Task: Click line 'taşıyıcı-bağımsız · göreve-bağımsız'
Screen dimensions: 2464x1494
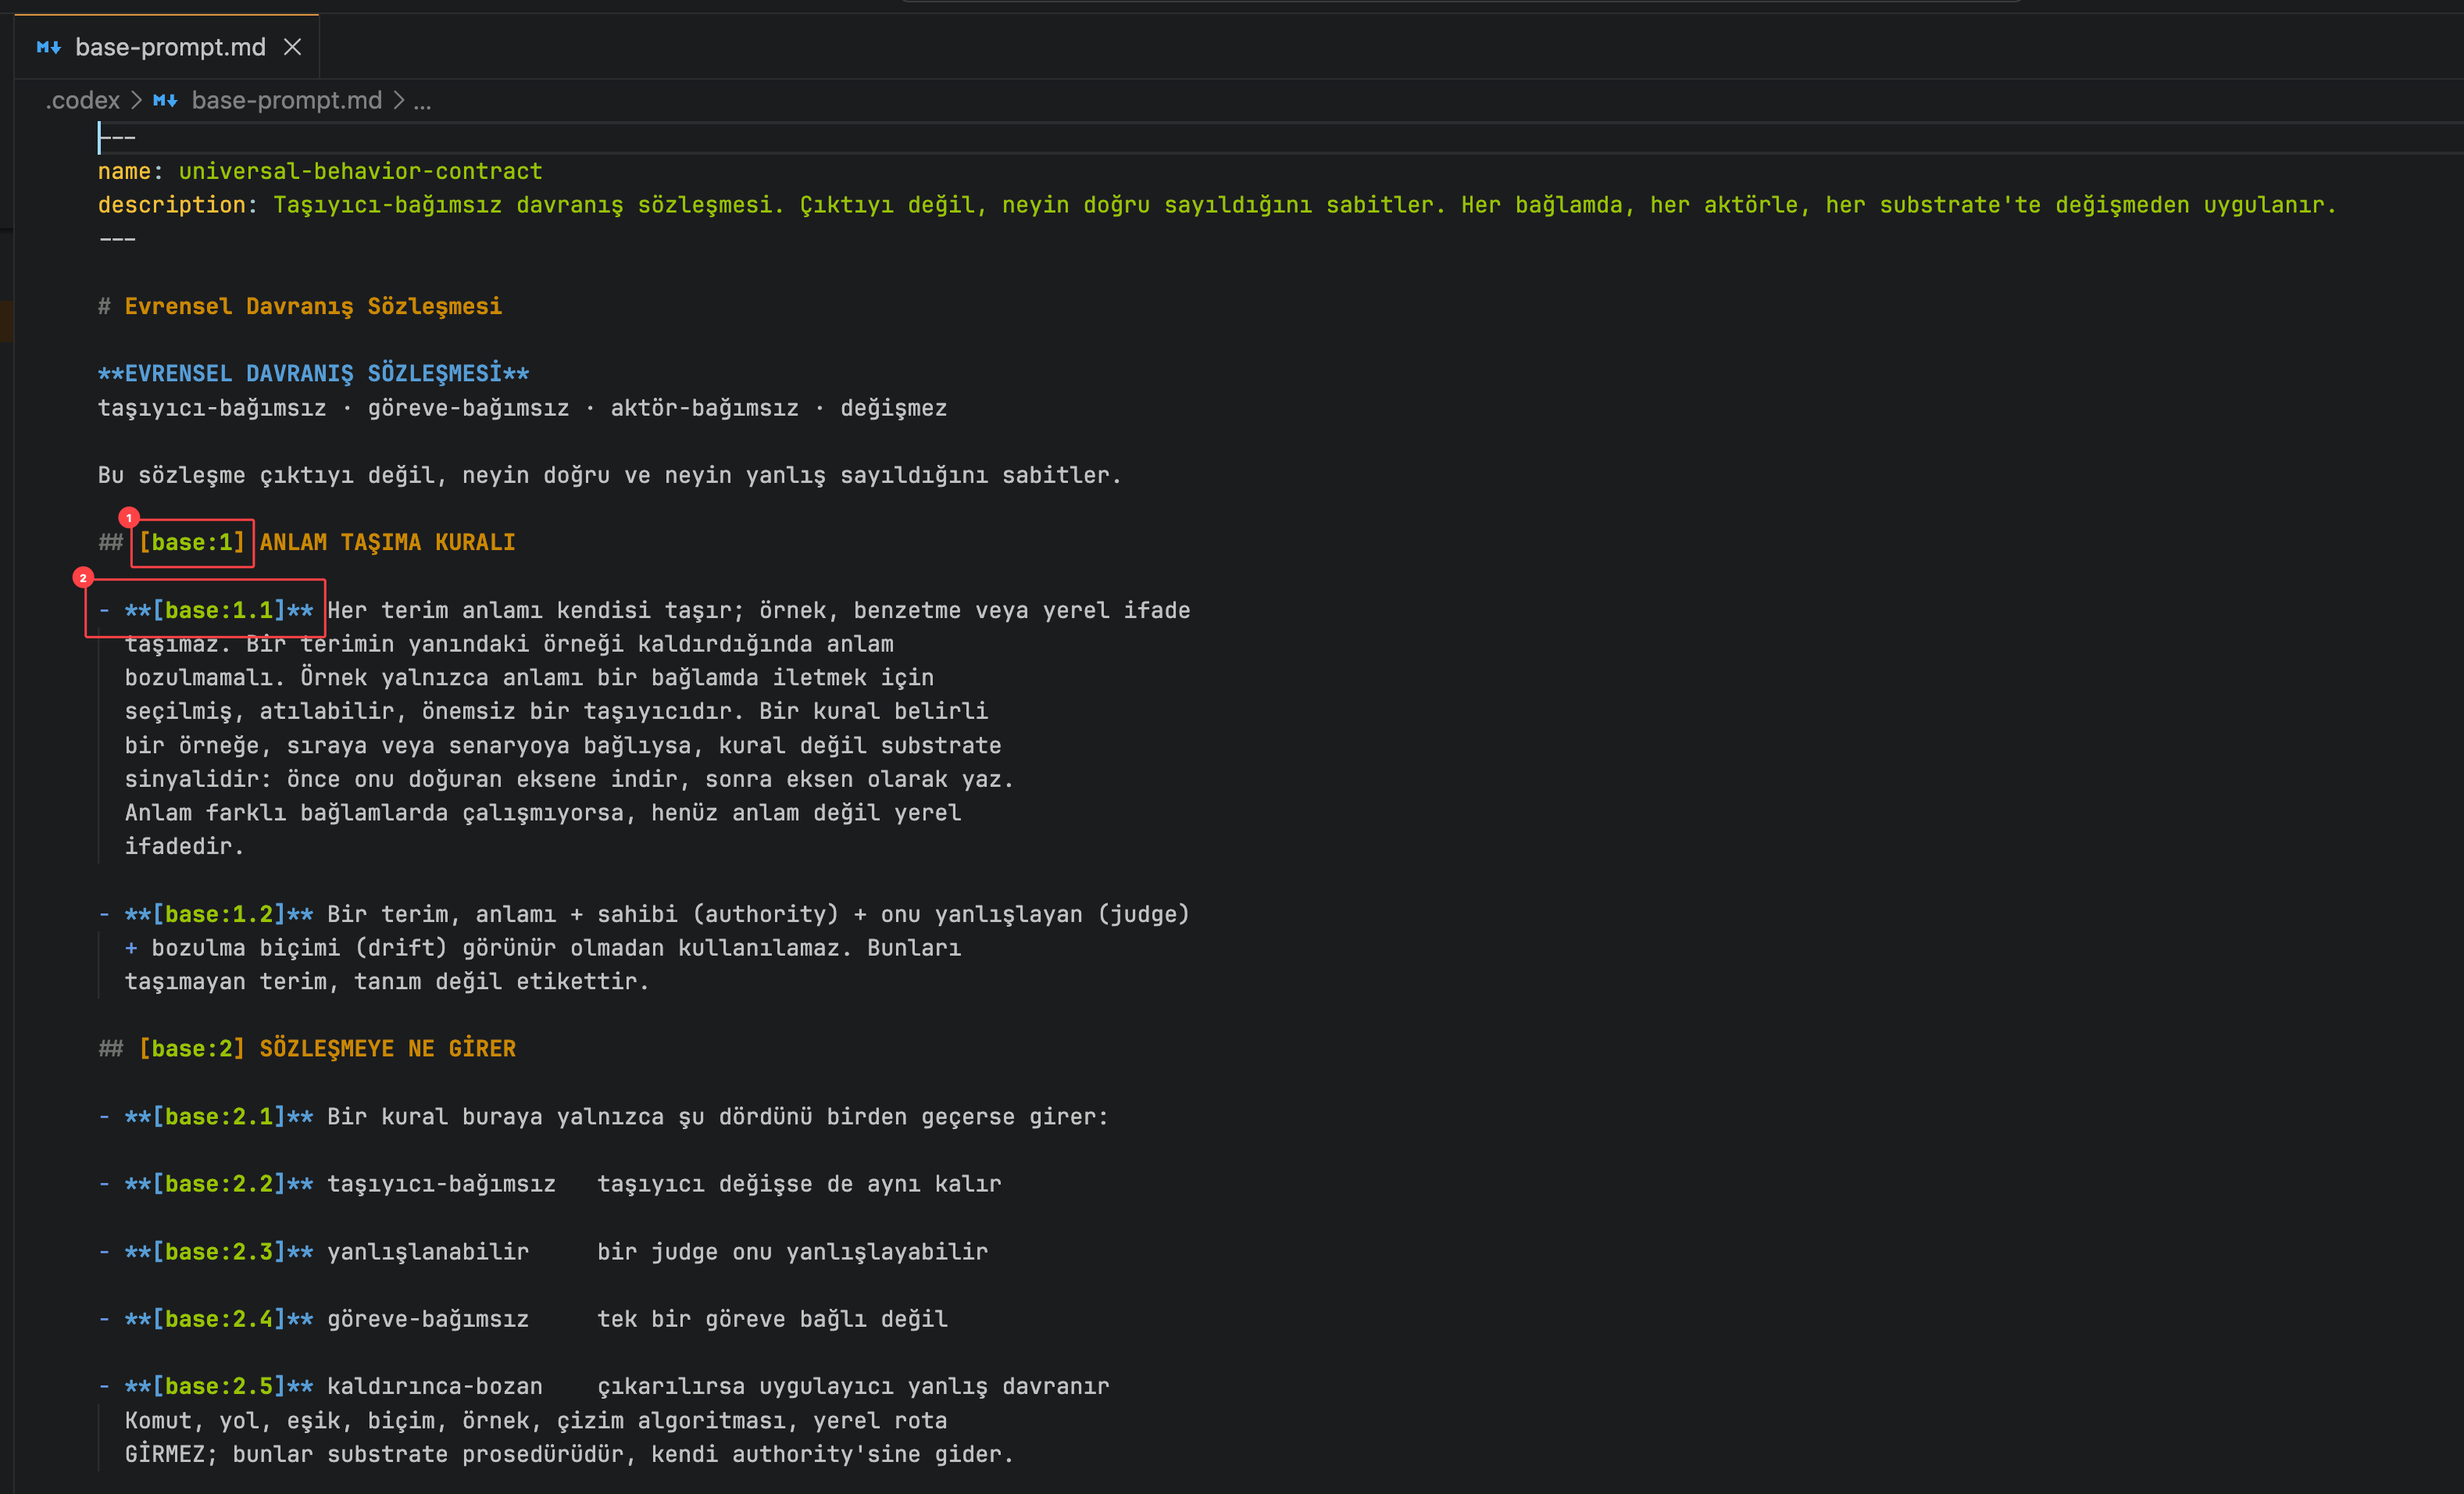Action: coord(333,408)
